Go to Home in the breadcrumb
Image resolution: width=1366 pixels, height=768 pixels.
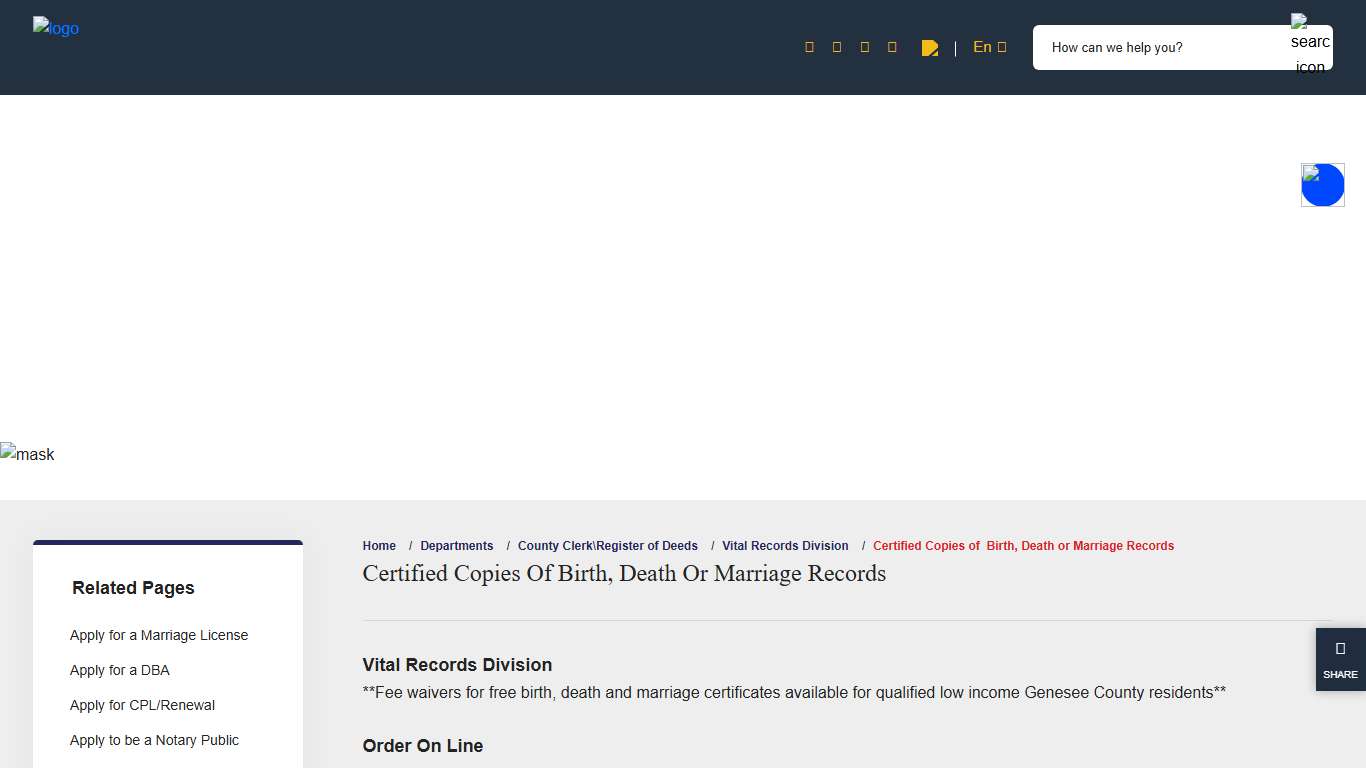click(x=379, y=546)
